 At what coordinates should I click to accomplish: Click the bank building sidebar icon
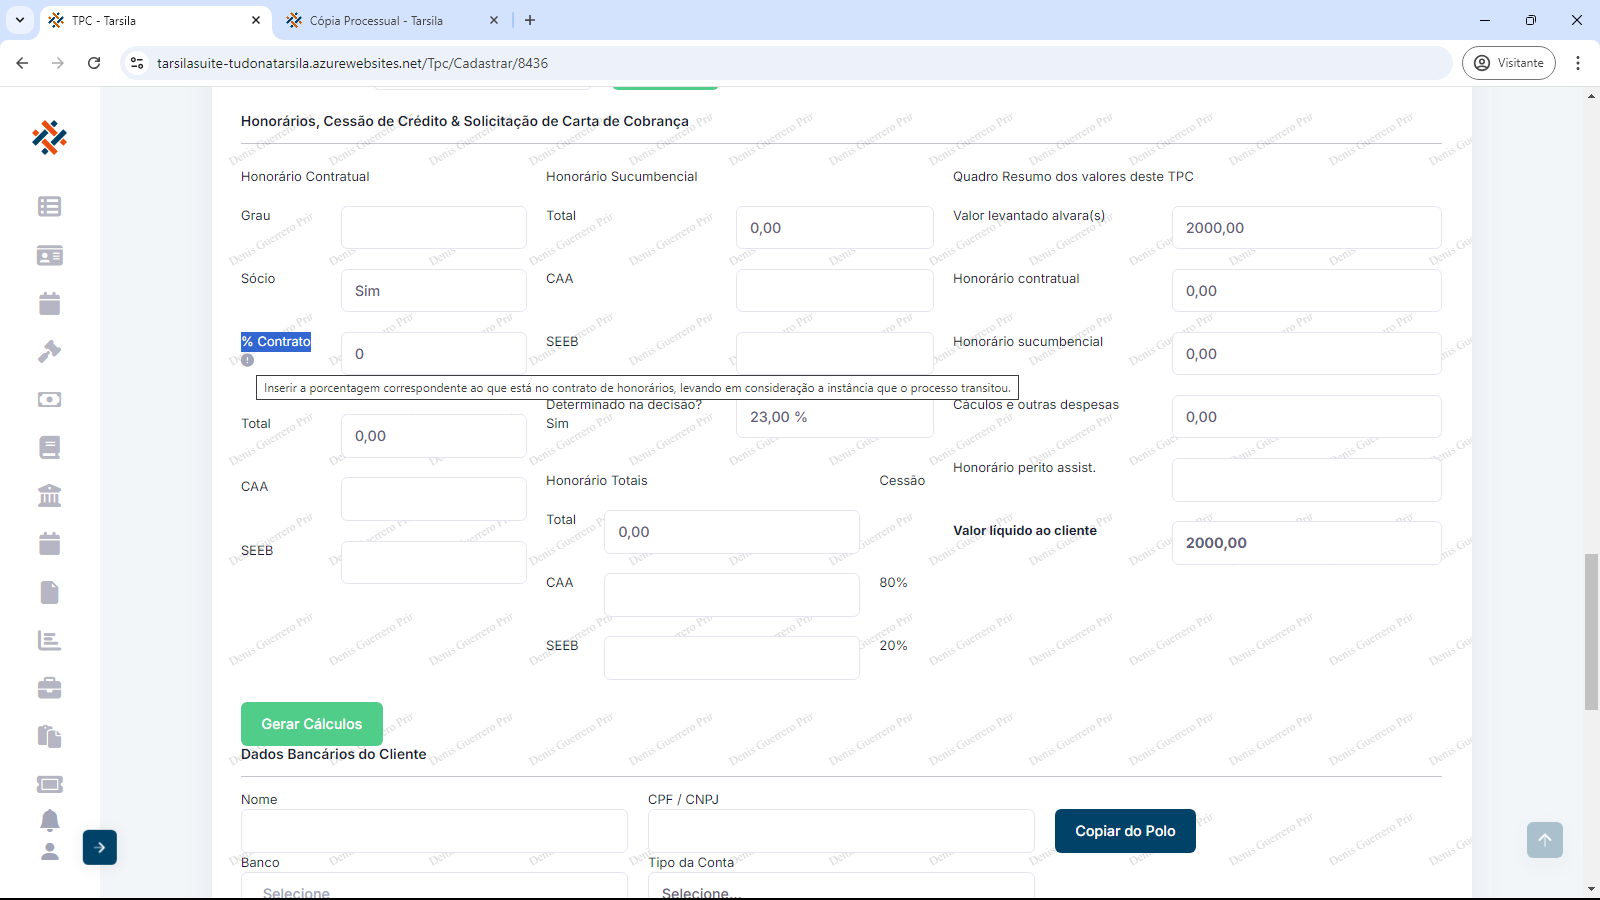tap(49, 495)
